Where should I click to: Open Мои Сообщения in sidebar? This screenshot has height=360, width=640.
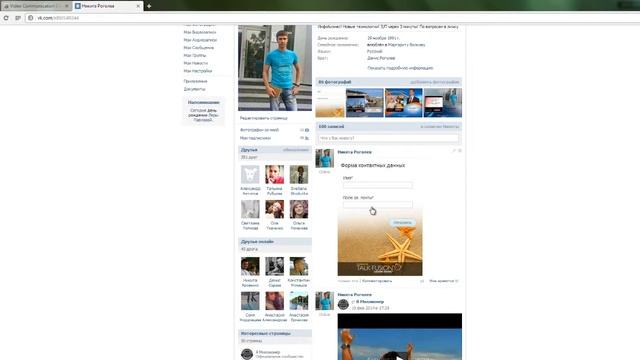pos(198,48)
